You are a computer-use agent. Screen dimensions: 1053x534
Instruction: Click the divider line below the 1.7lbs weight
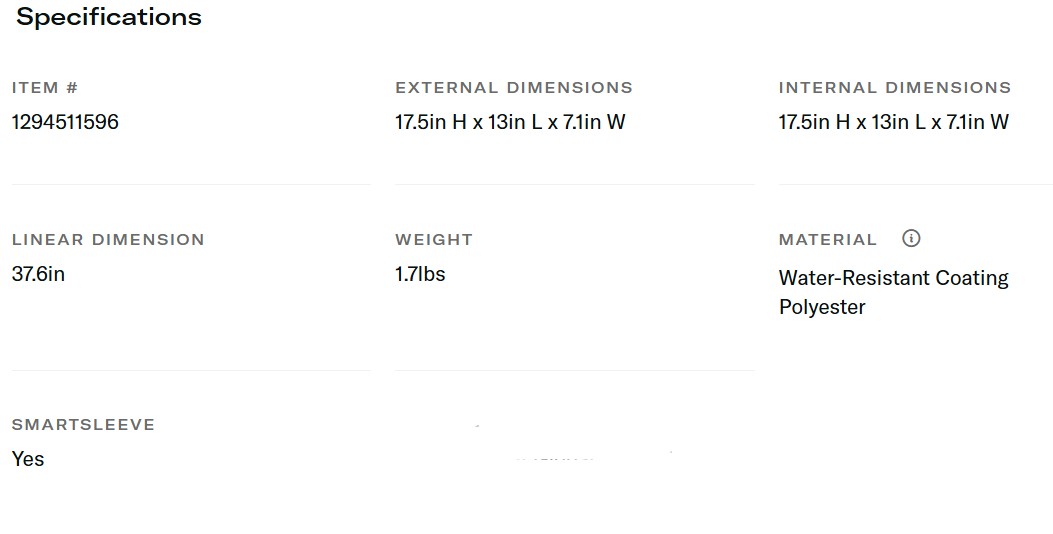click(x=574, y=370)
